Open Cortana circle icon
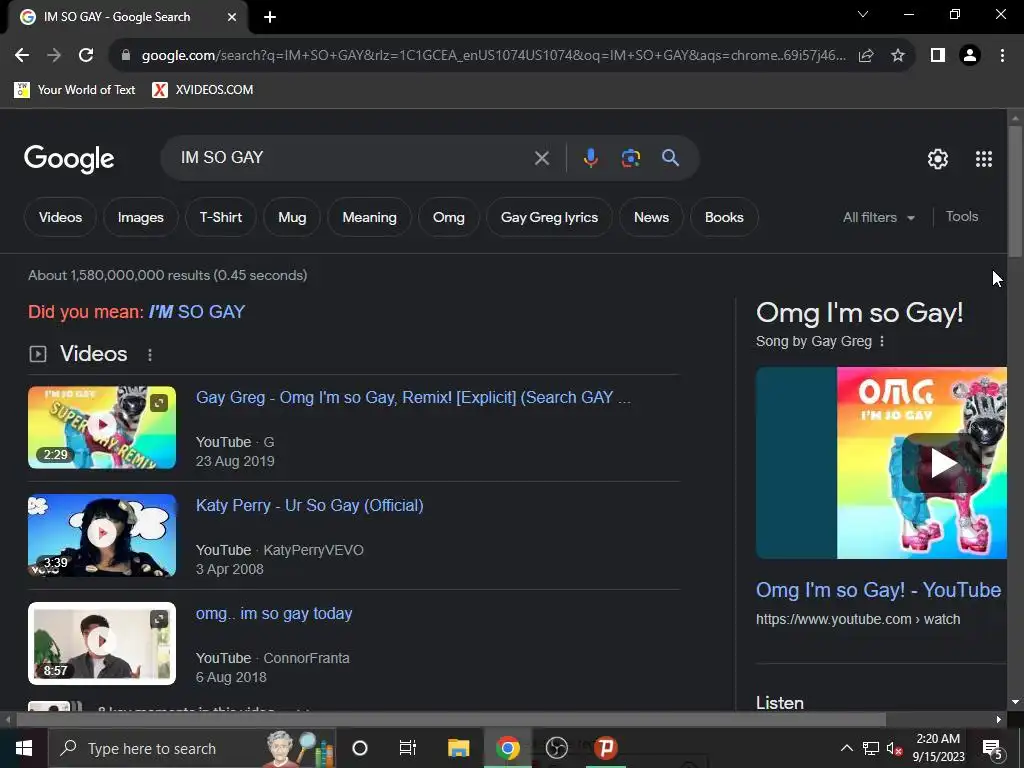 click(x=360, y=748)
